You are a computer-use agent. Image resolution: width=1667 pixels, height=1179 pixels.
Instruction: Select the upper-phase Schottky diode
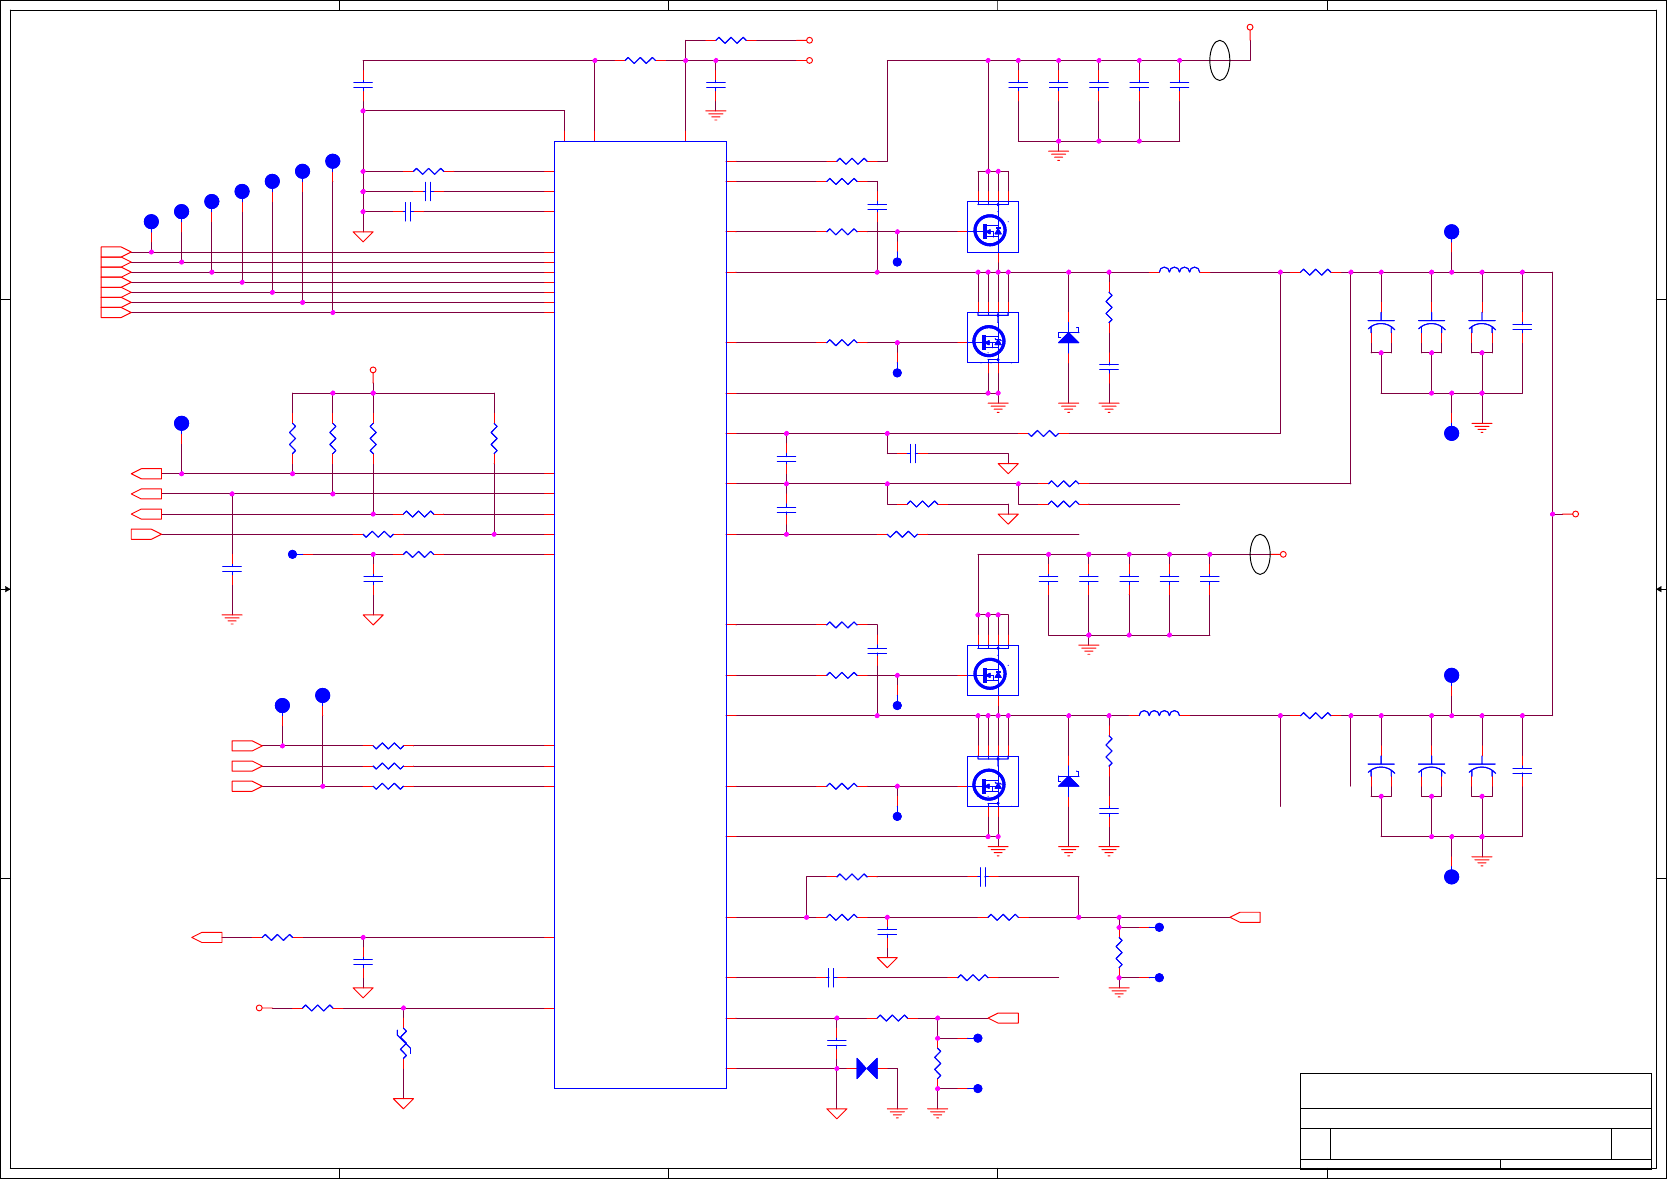[x=1068, y=337]
